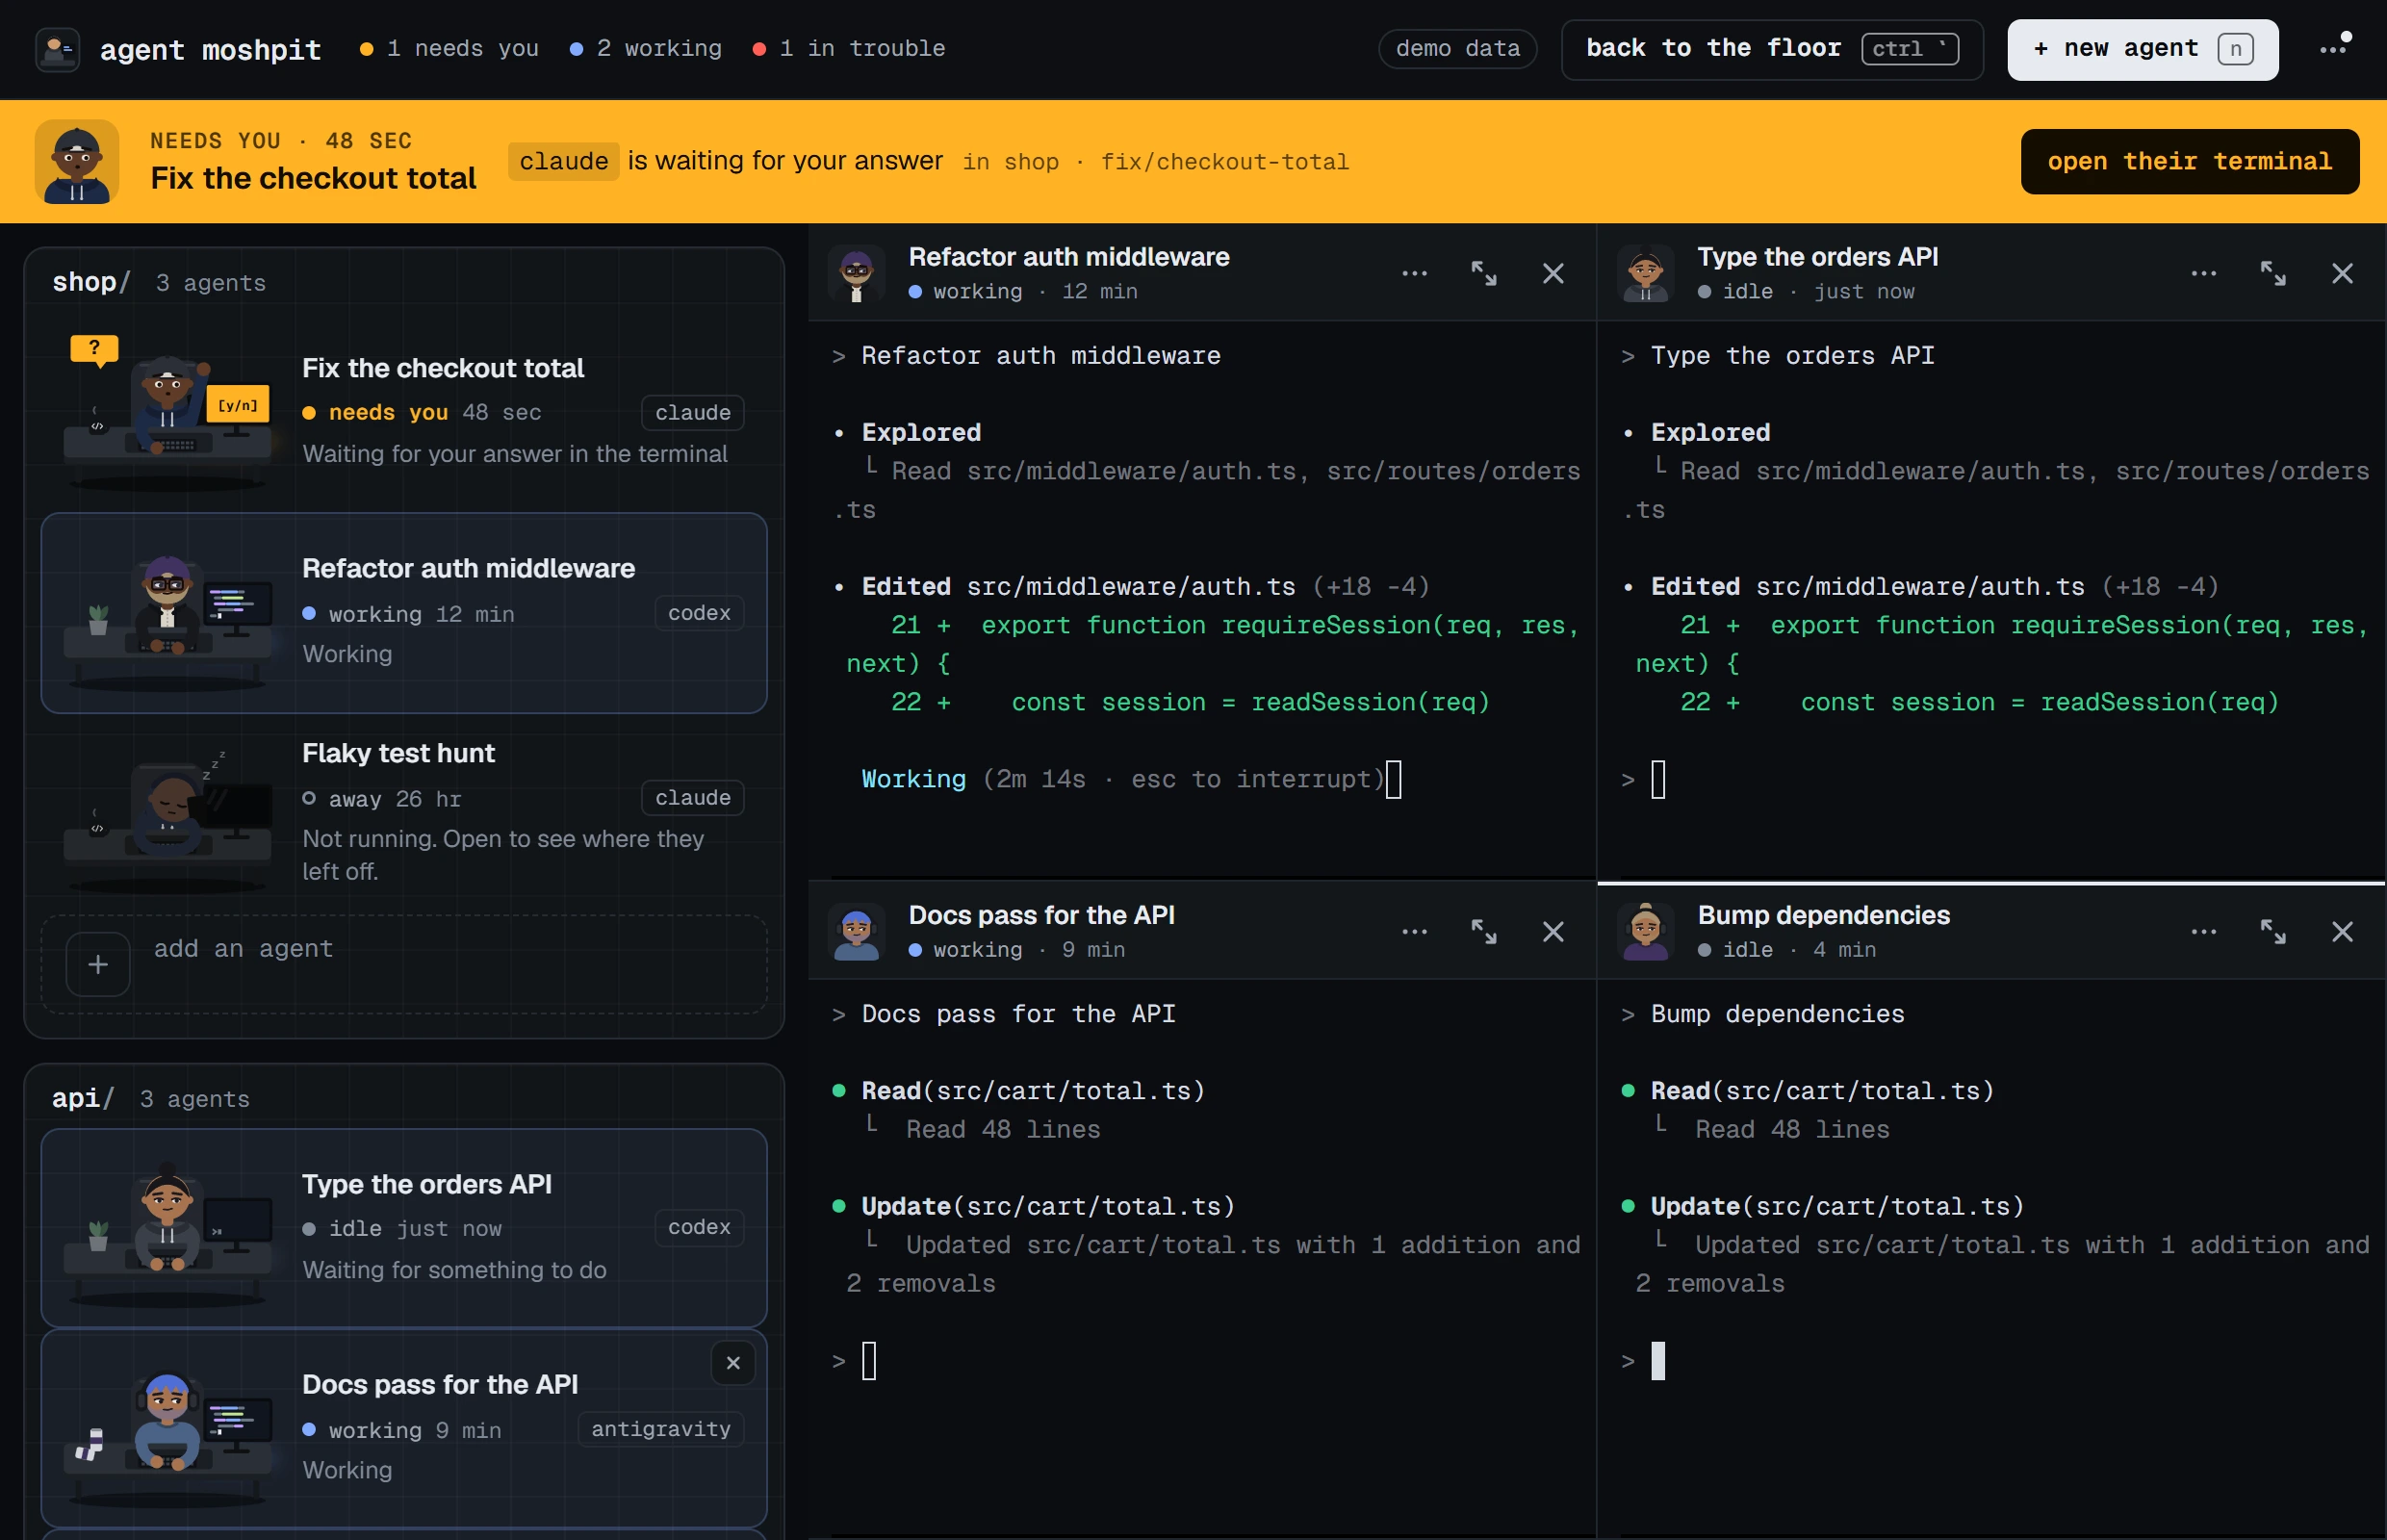This screenshot has height=1540, width=2387.
Task: Close the Type the orders API panel
Action: coord(2342,273)
